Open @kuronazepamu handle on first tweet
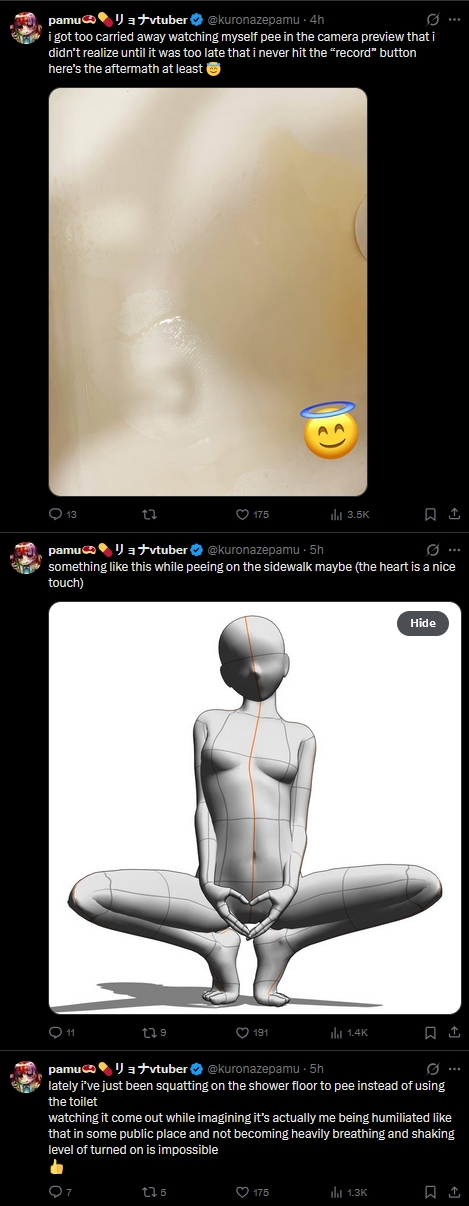 253,19
